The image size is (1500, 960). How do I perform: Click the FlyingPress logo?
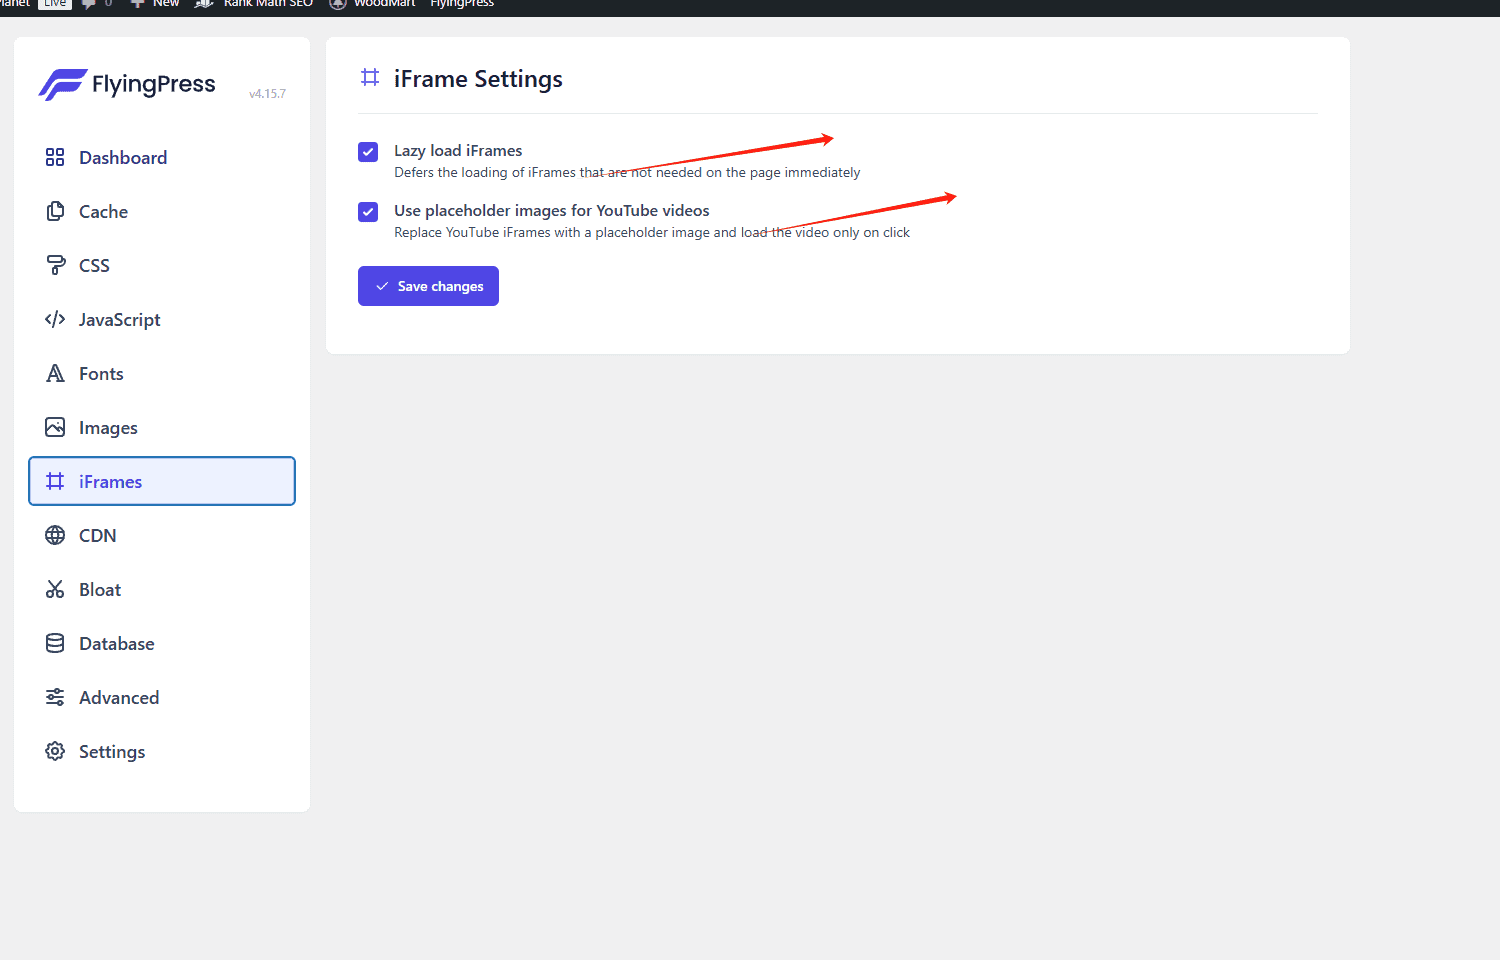127,84
